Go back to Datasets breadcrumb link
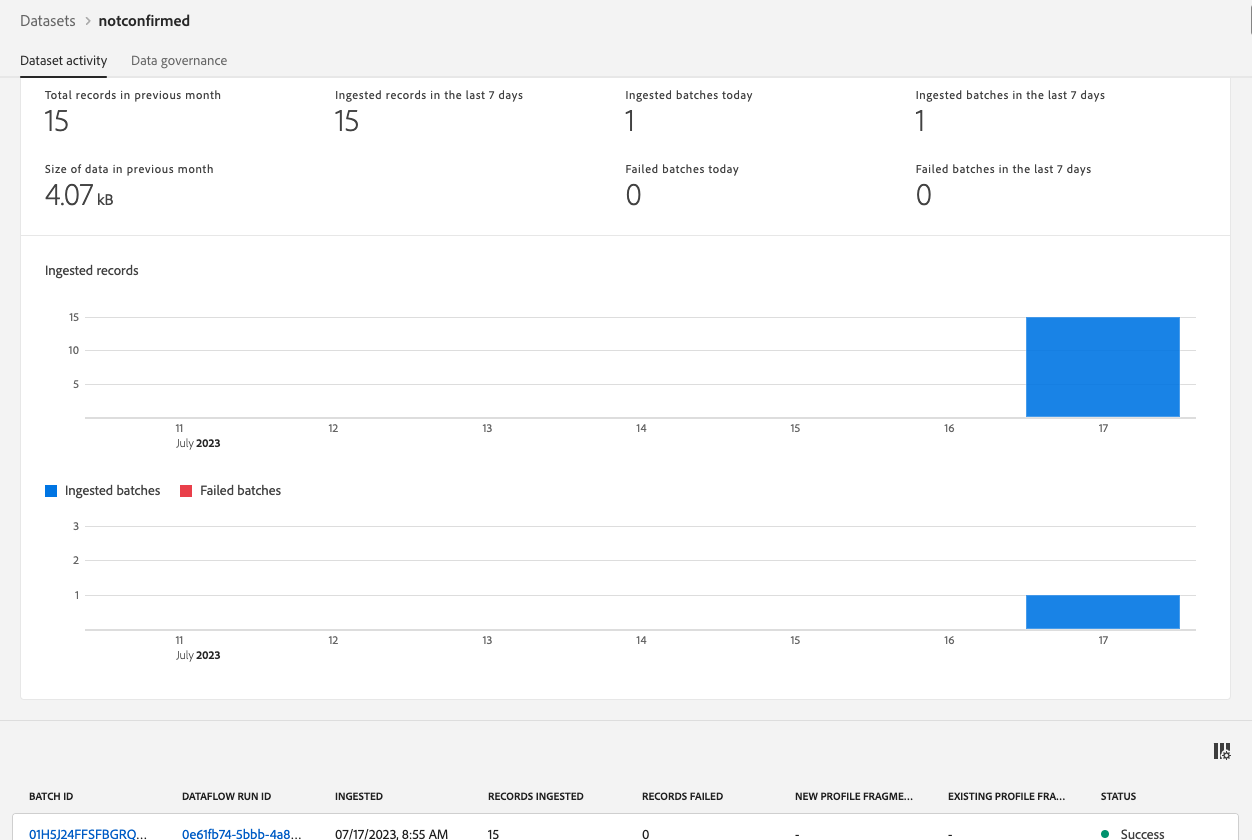Image resolution: width=1252 pixels, height=840 pixels. click(x=47, y=21)
